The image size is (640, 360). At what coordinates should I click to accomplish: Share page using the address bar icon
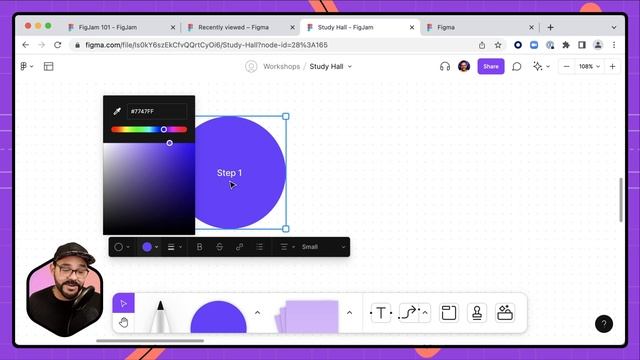482,45
